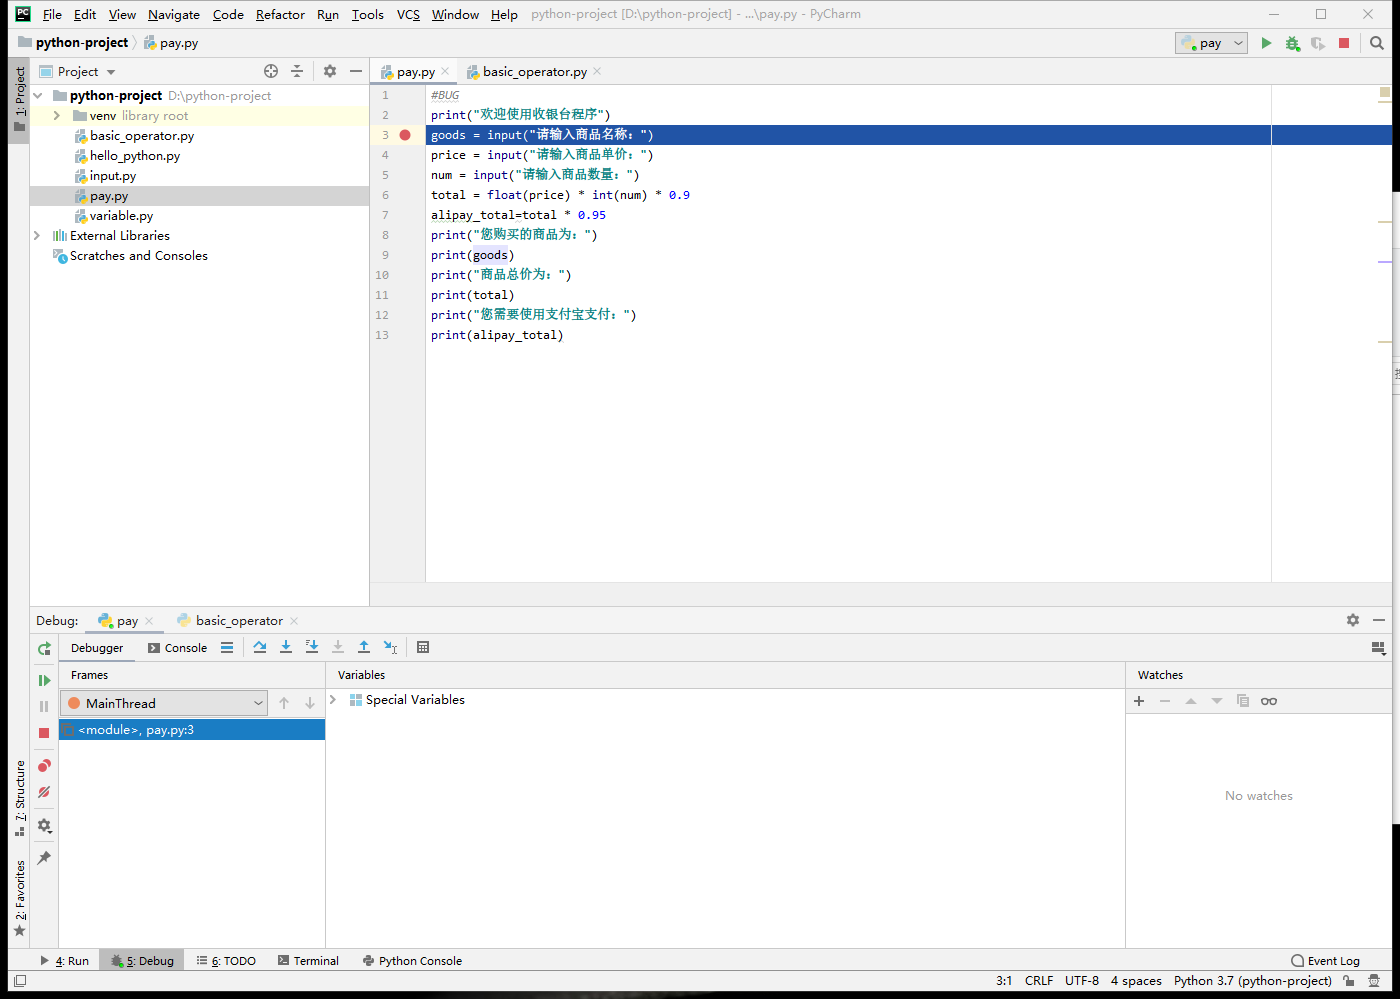
Task: Switch to basic_operator debug session tab
Action: point(239,621)
